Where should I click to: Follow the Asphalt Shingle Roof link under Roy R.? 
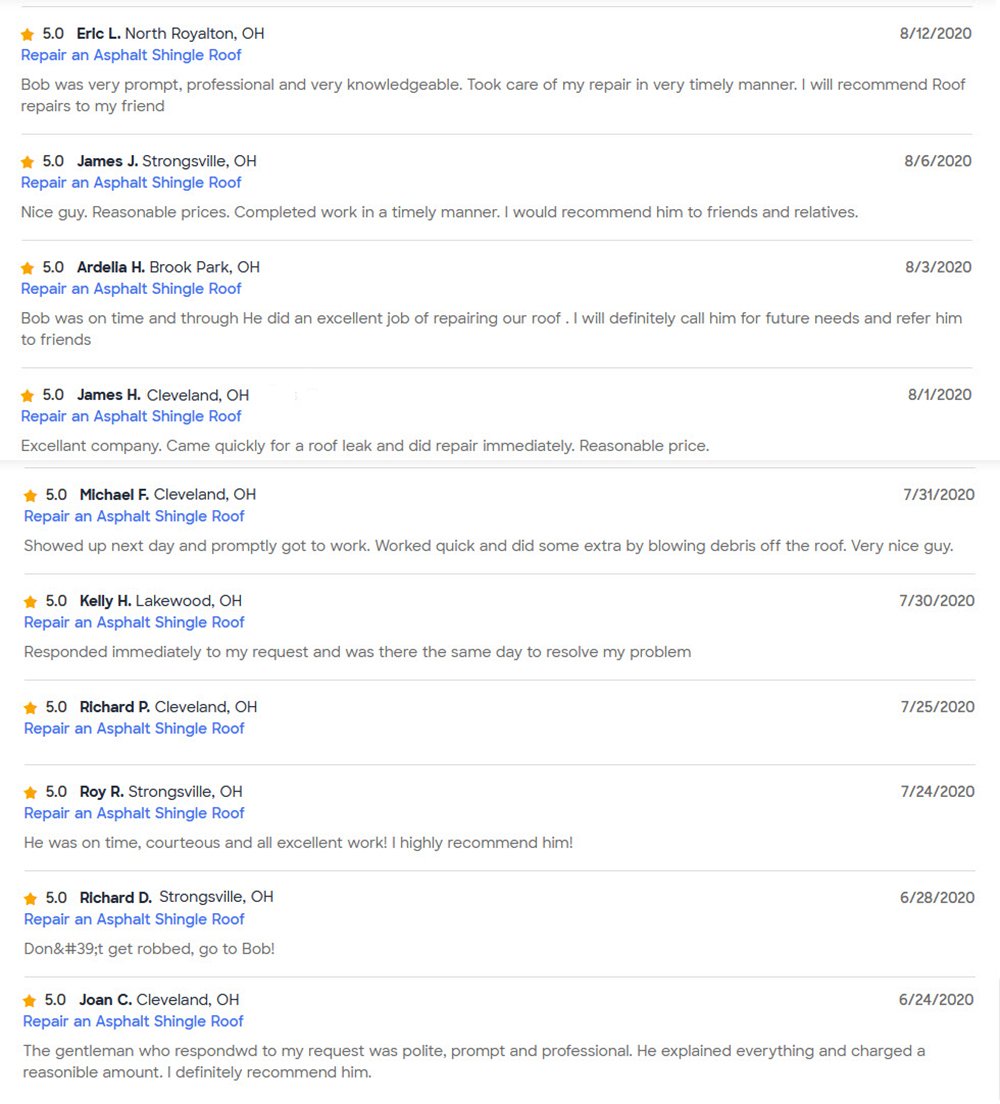[134, 813]
